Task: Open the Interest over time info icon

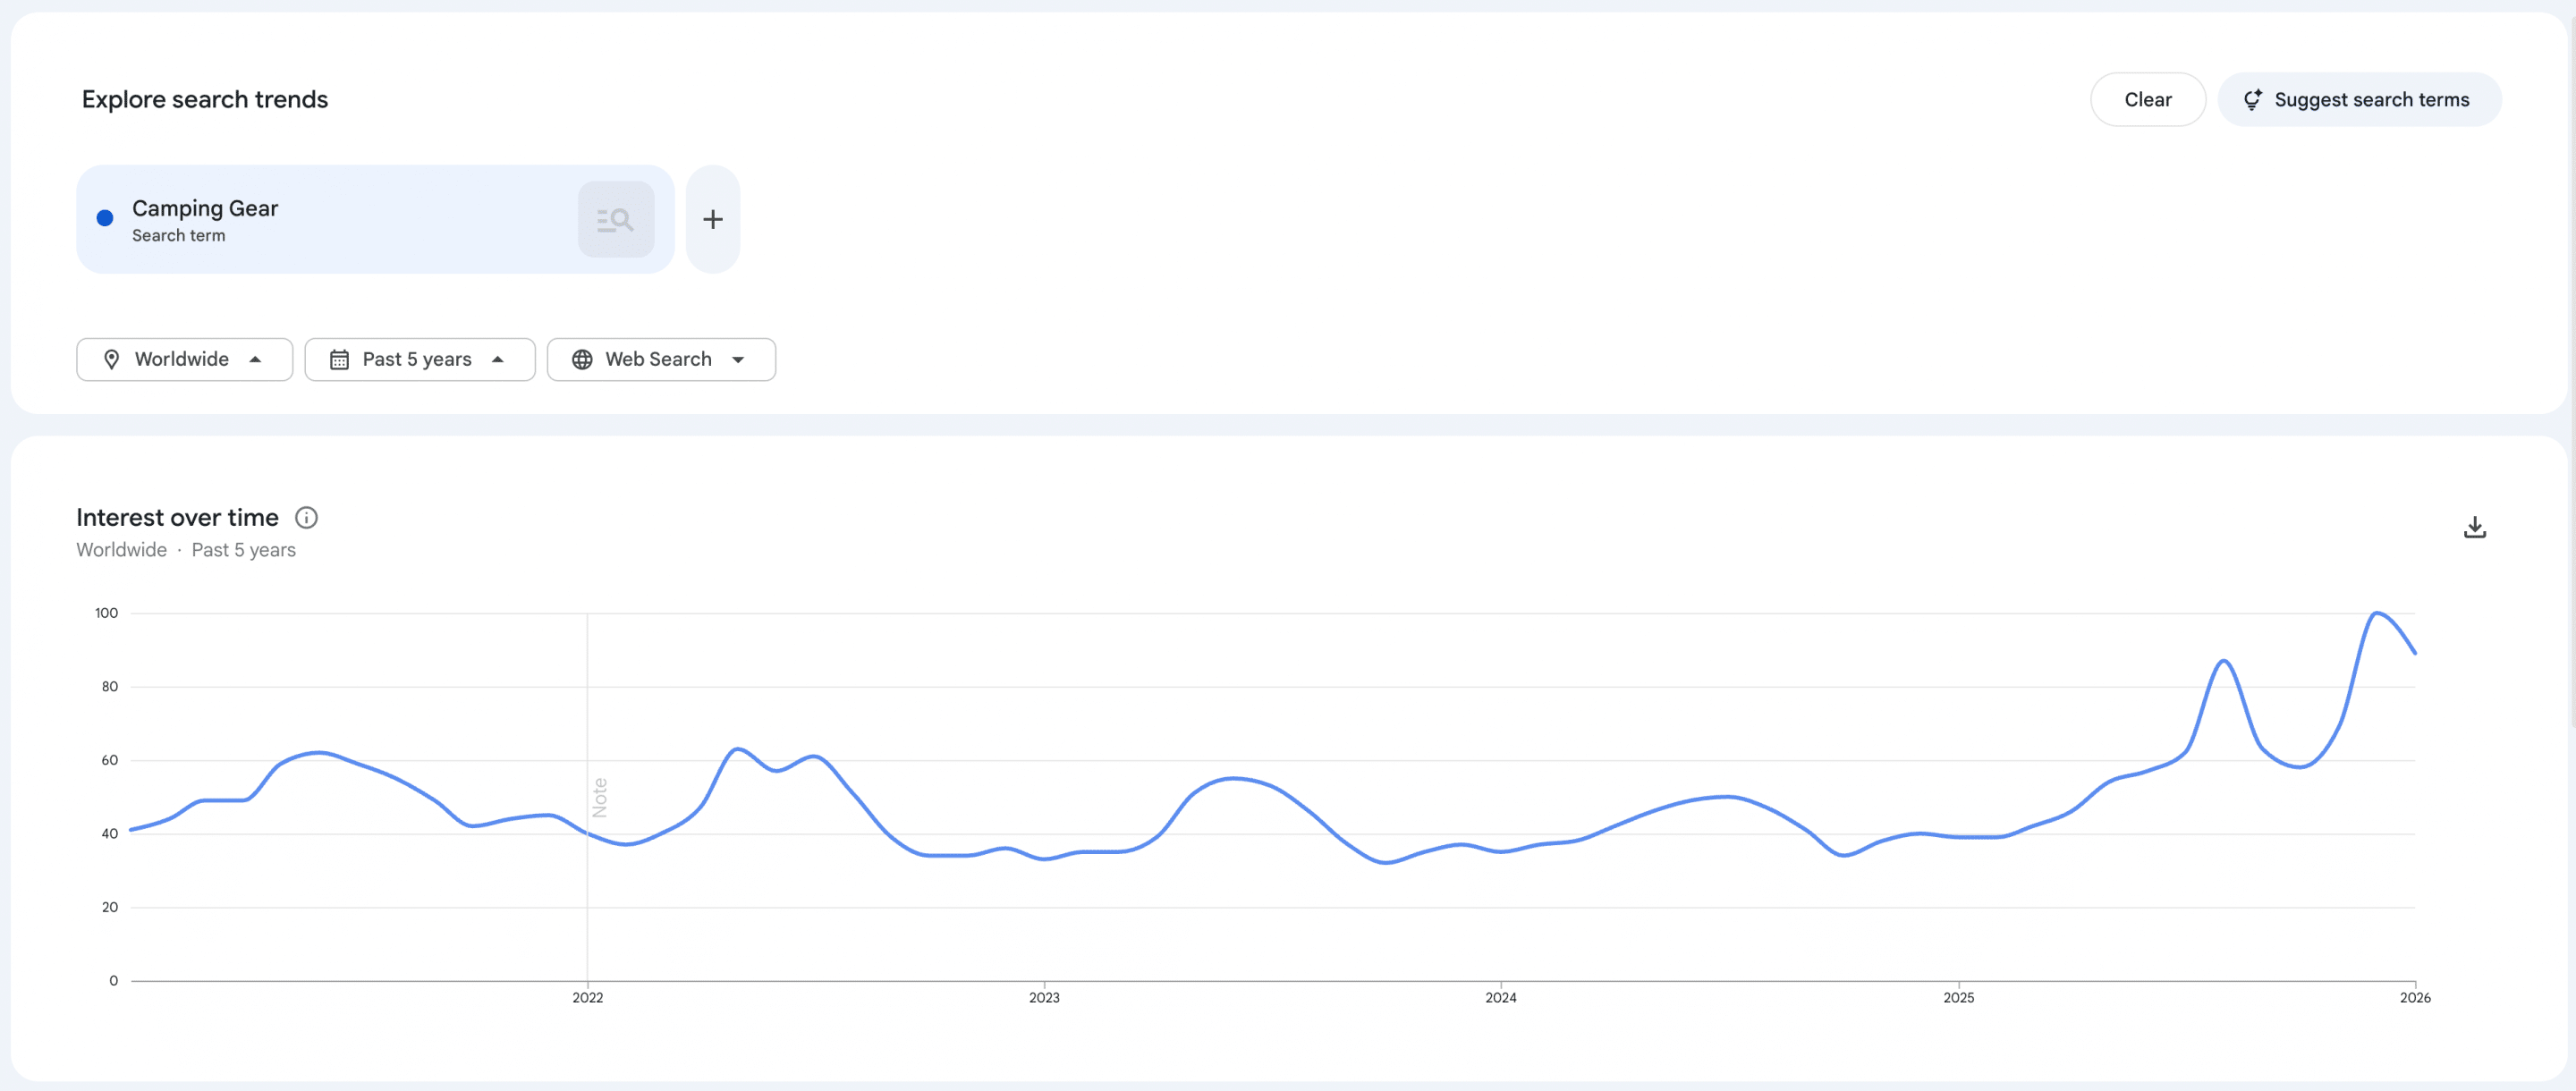Action: (306, 517)
